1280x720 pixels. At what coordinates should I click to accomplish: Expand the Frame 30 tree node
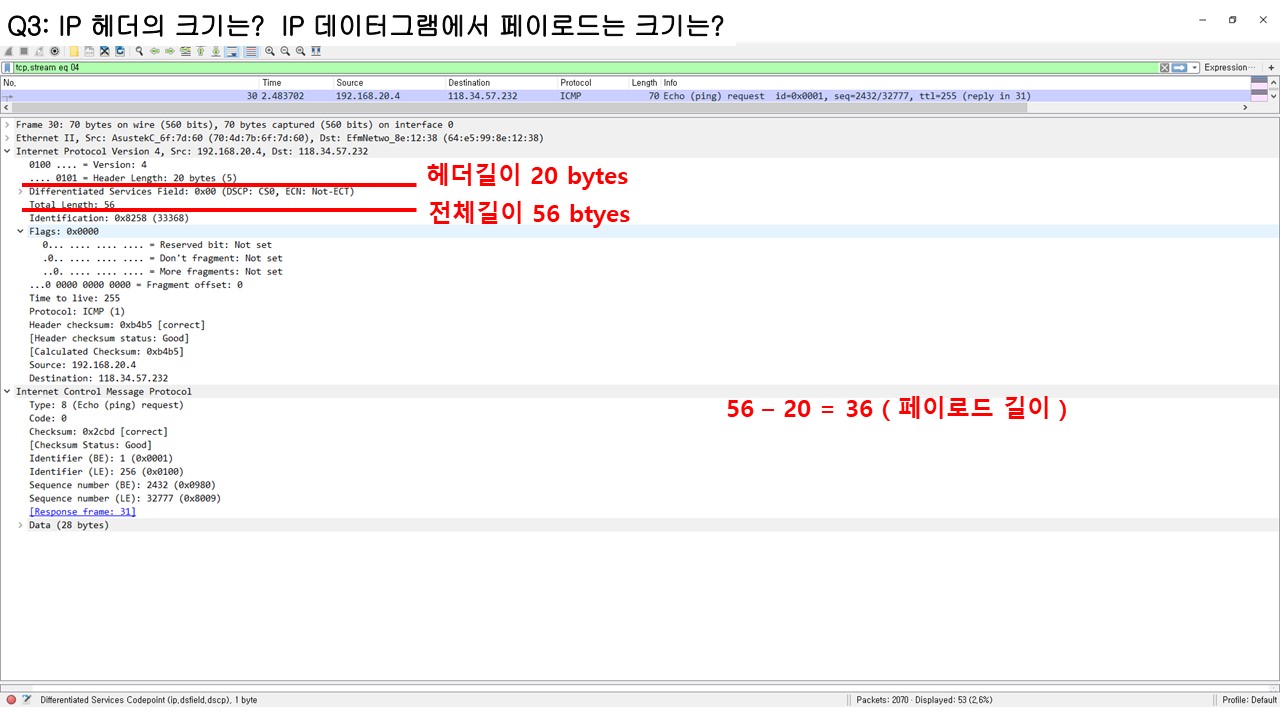coord(7,125)
